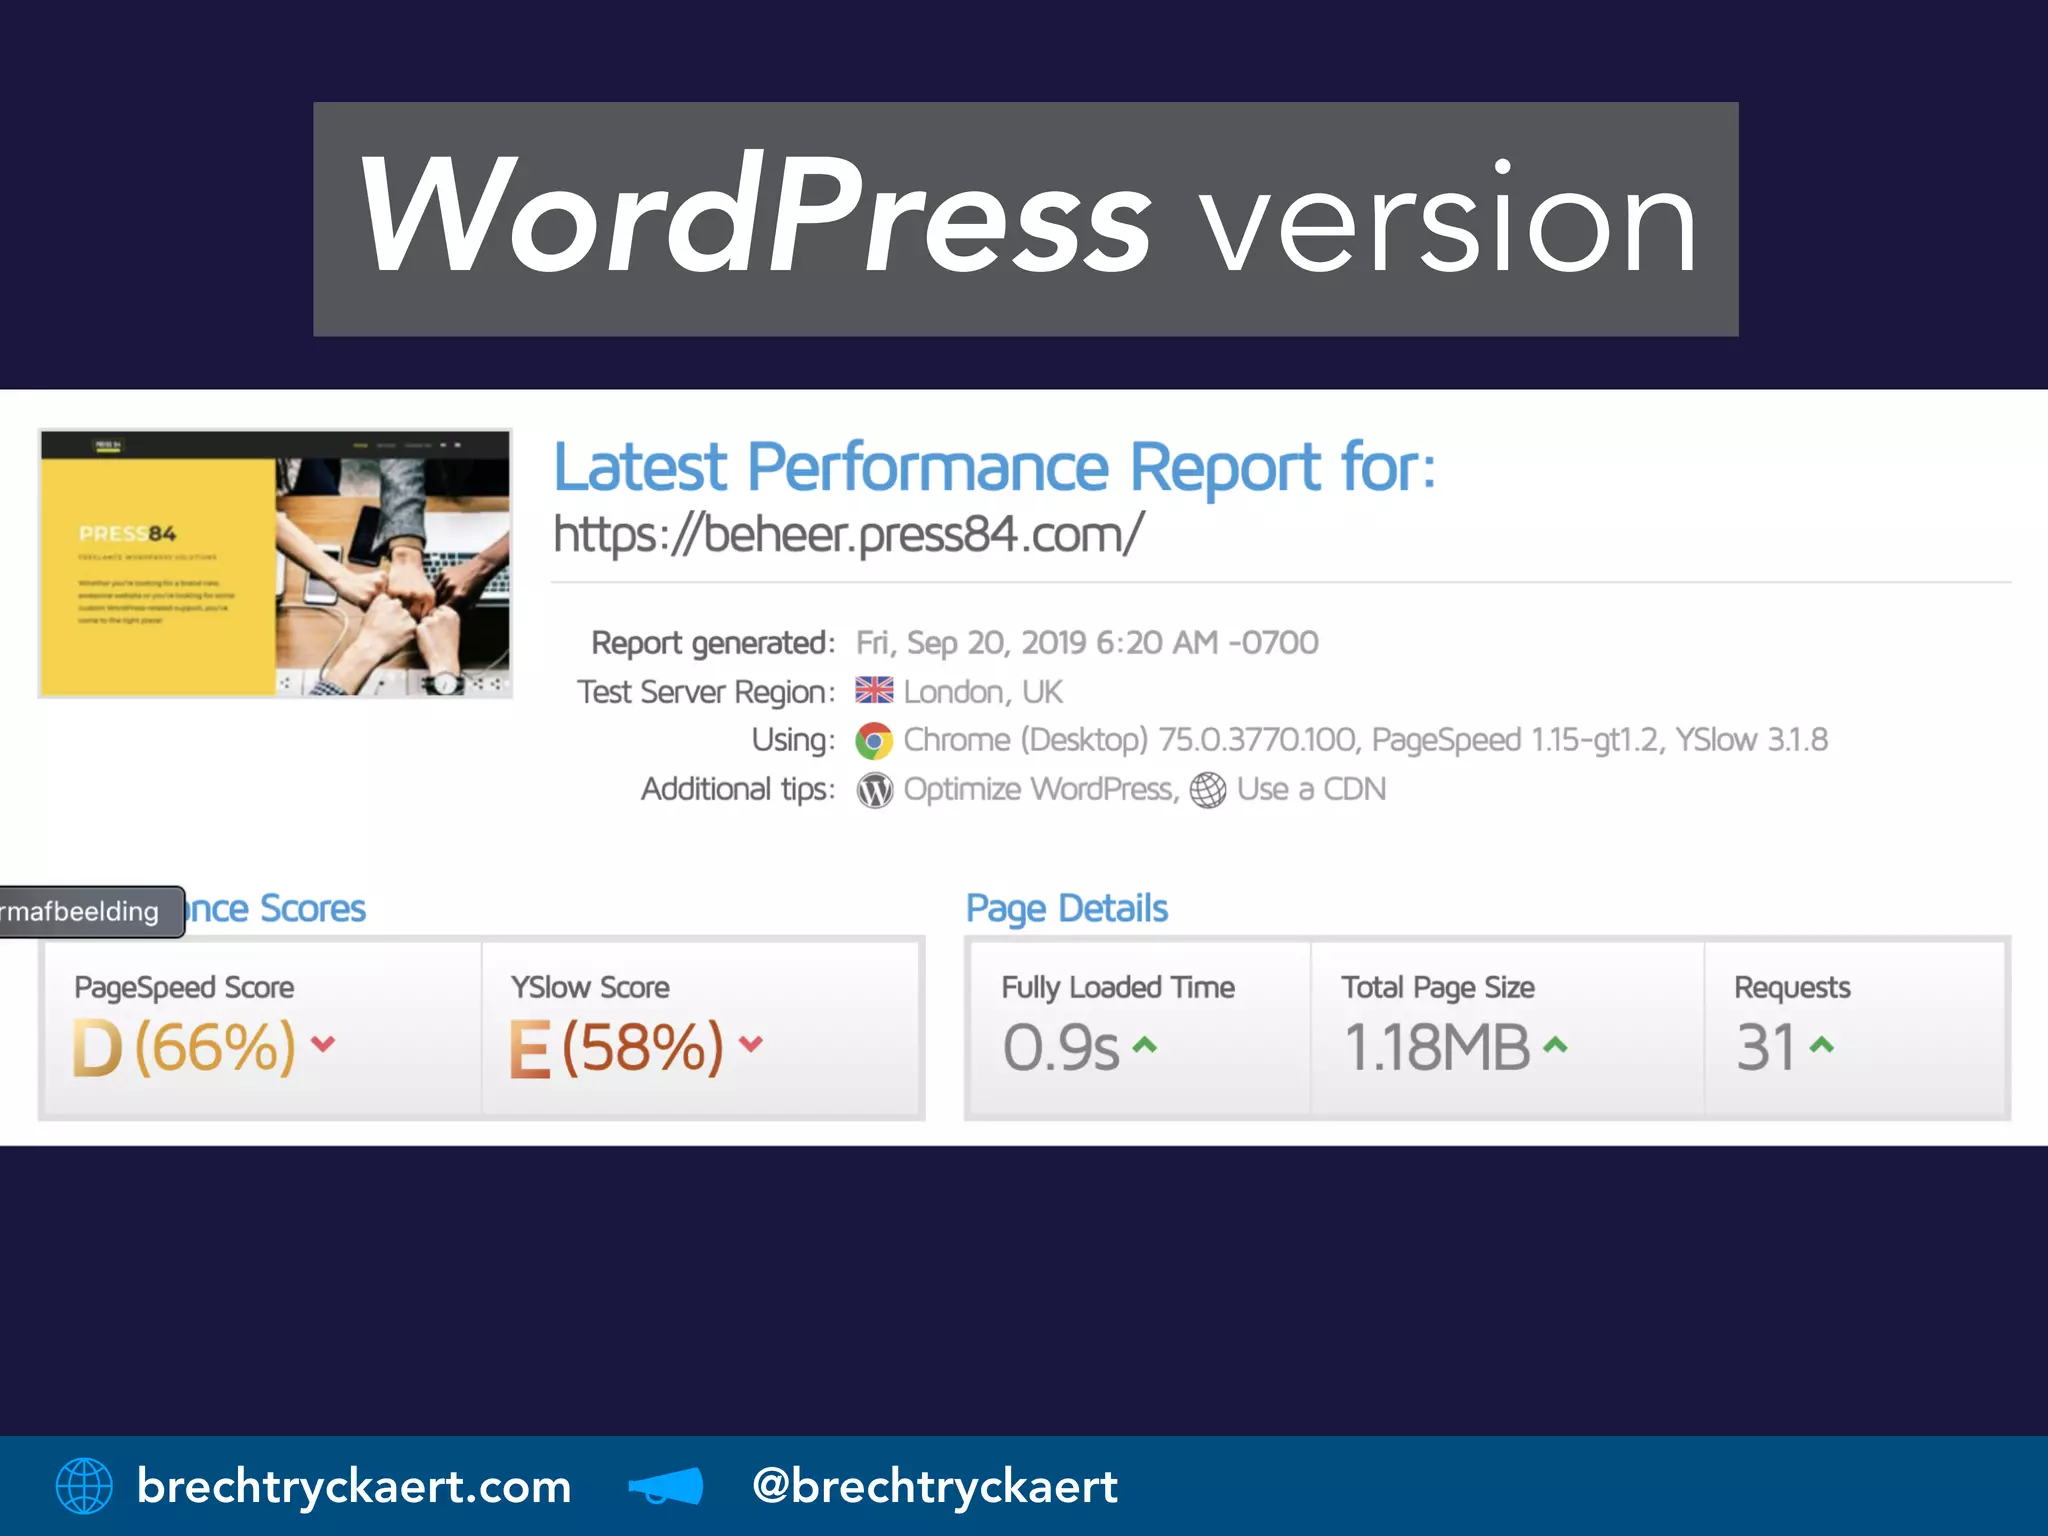Click the globe icon beside Use a CDN
Viewport: 2048px width, 1536px height.
[1208, 790]
